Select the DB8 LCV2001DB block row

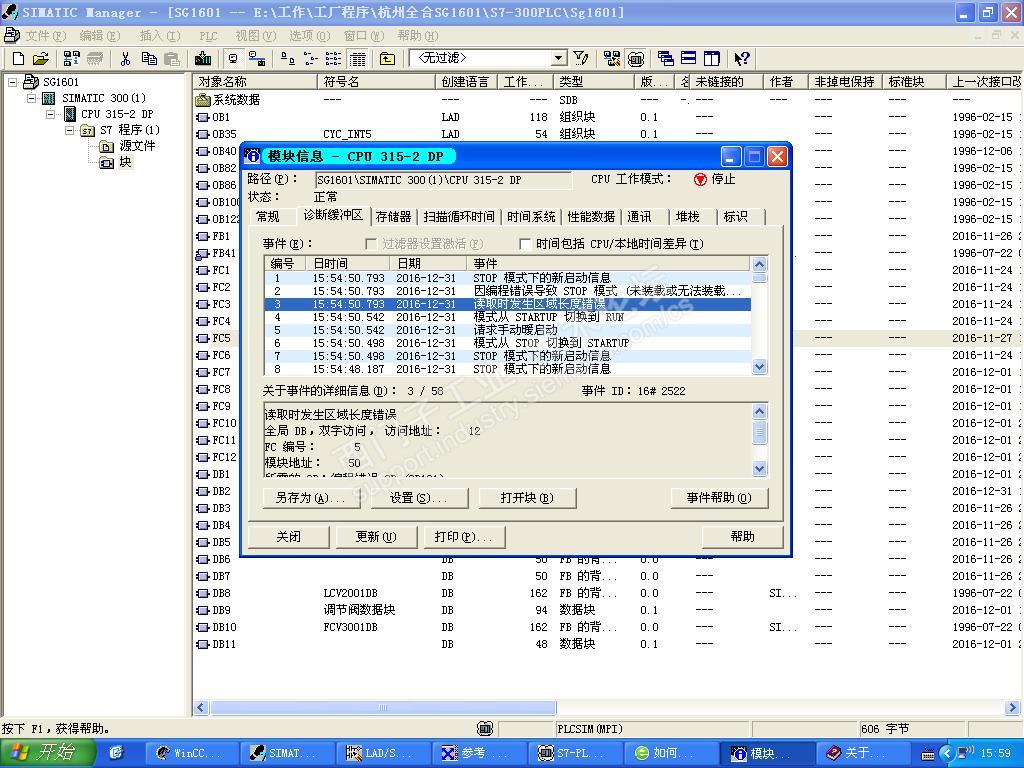click(607, 594)
